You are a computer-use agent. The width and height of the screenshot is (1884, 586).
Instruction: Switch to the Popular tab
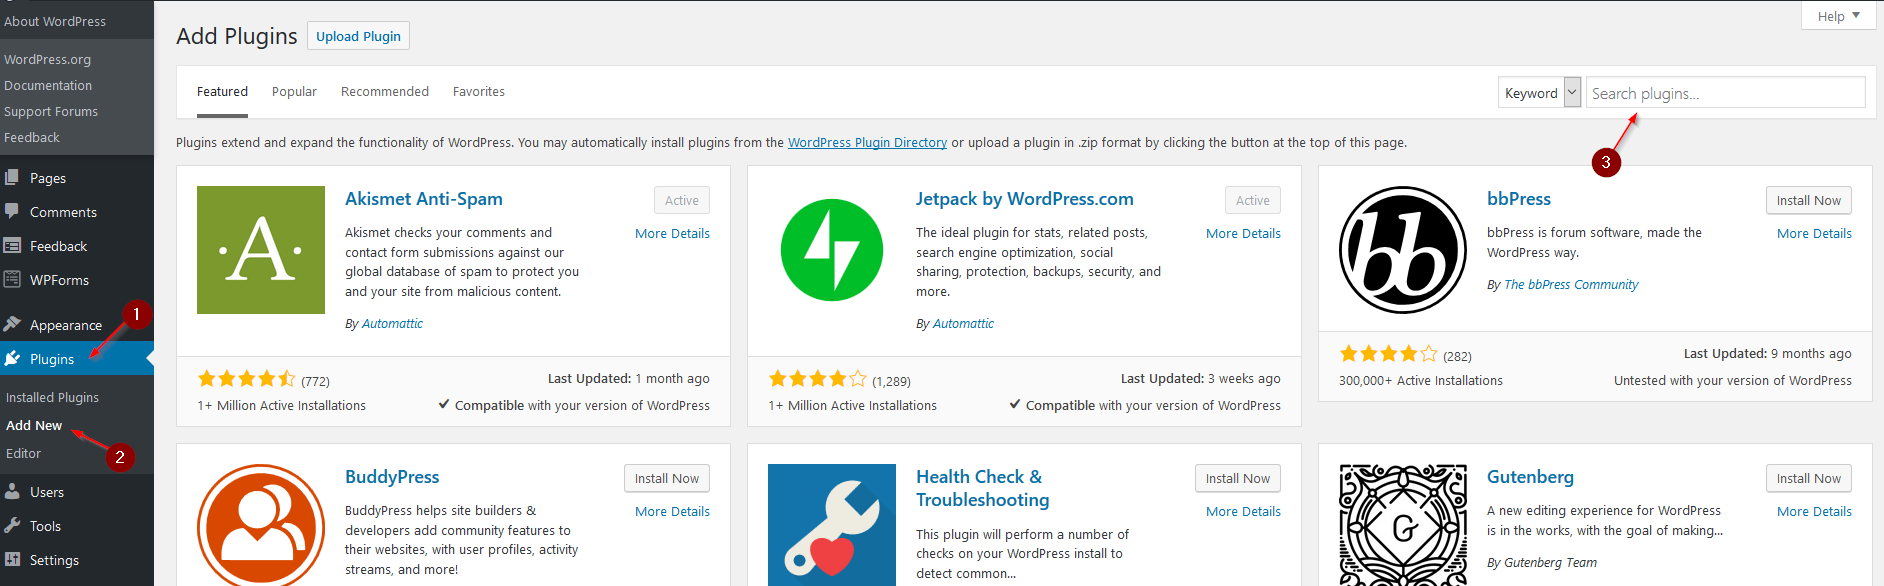(294, 92)
